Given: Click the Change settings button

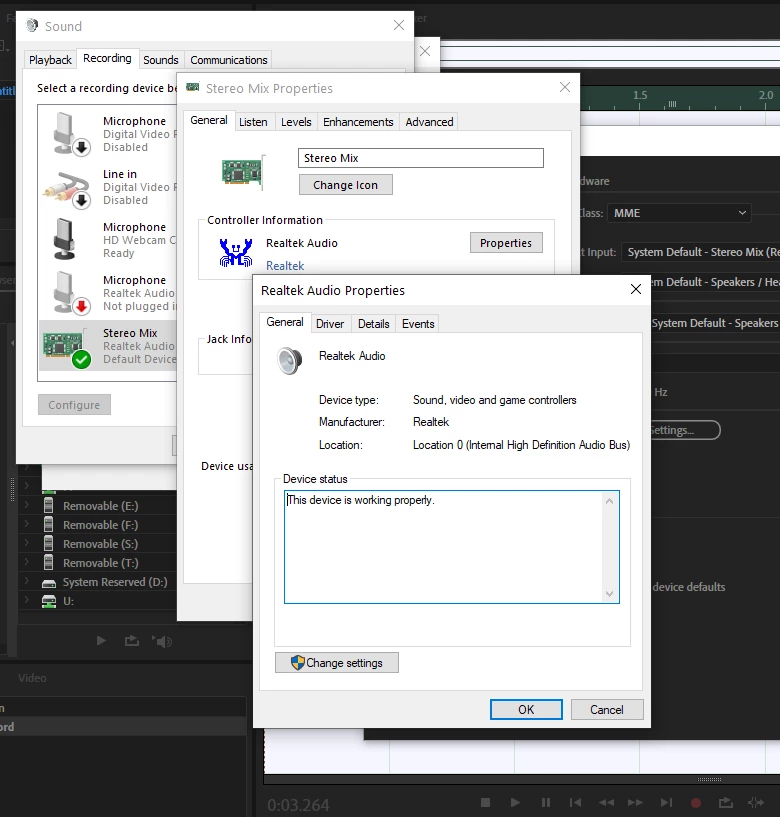Looking at the screenshot, I should [x=337, y=663].
